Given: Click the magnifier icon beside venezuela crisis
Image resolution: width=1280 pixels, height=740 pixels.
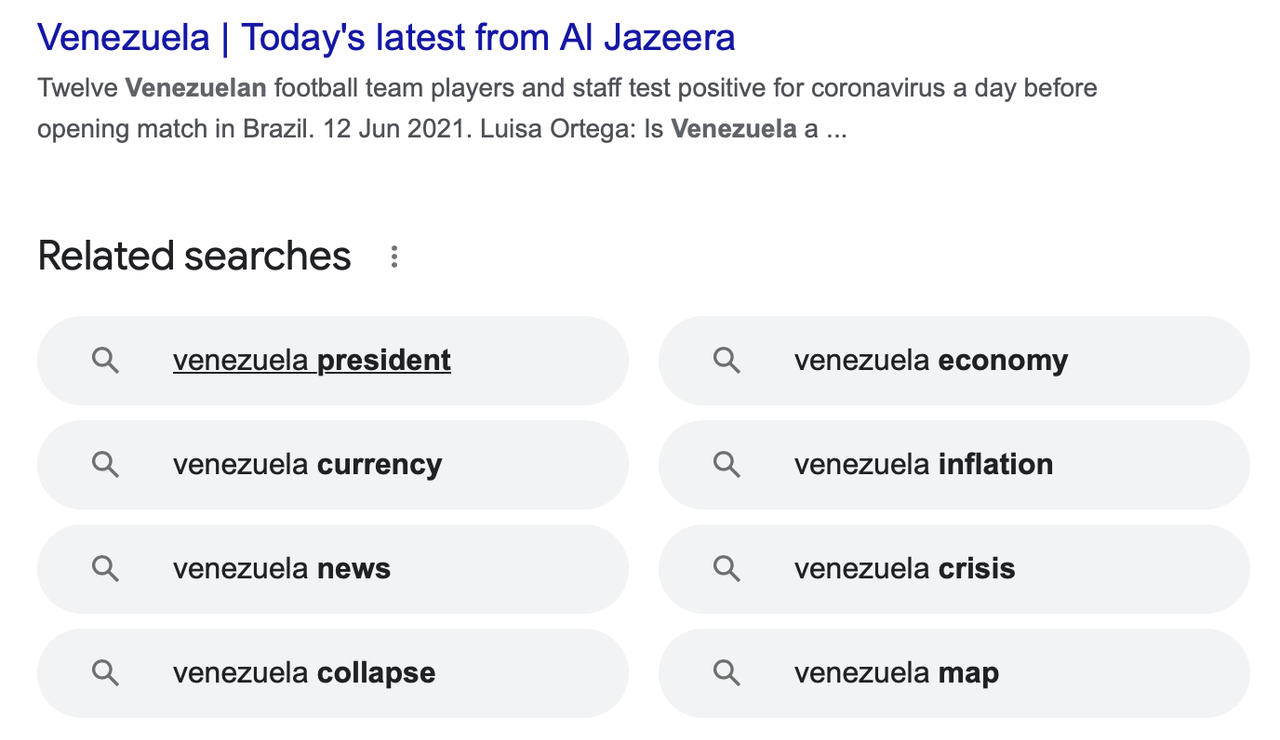Looking at the screenshot, I should [727, 569].
